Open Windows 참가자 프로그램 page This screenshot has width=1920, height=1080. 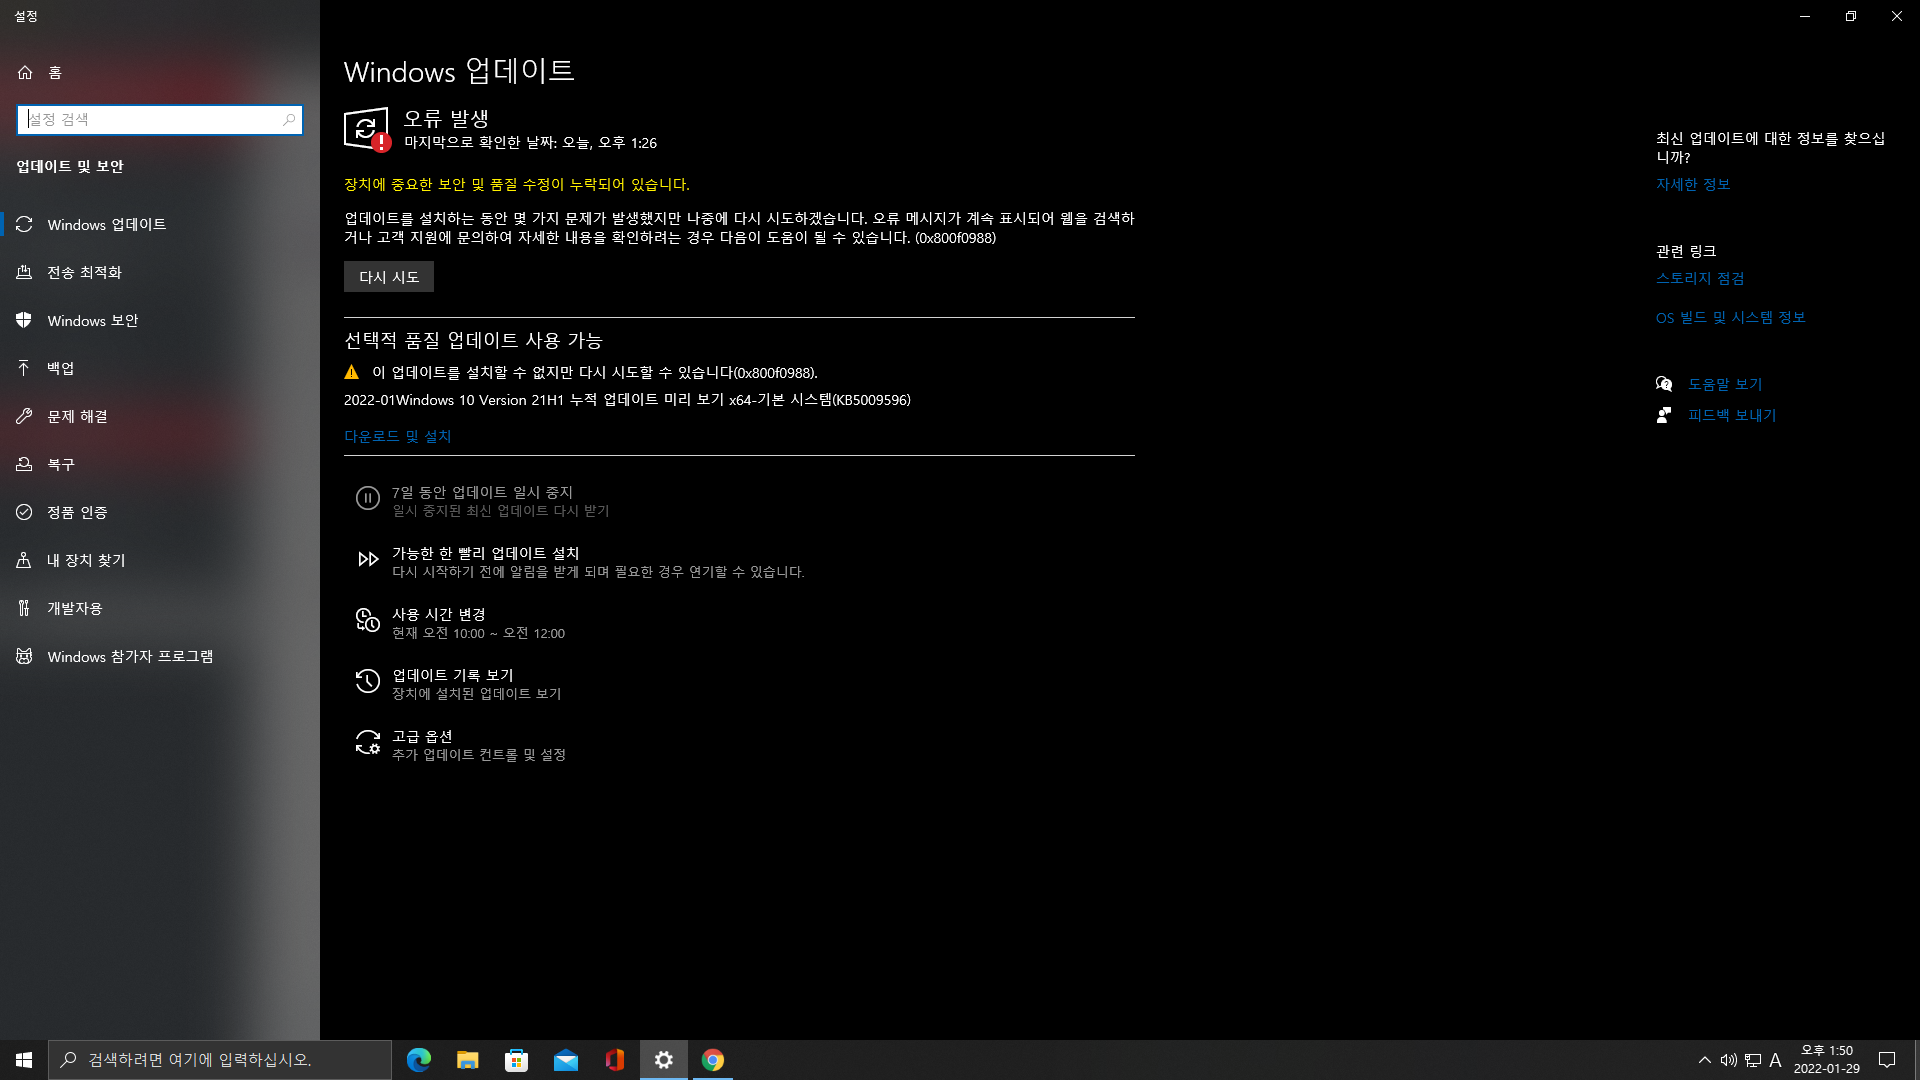coord(160,656)
